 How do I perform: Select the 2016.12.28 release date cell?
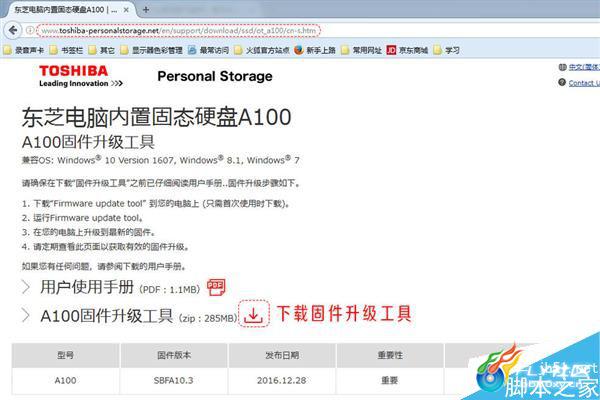(x=282, y=380)
